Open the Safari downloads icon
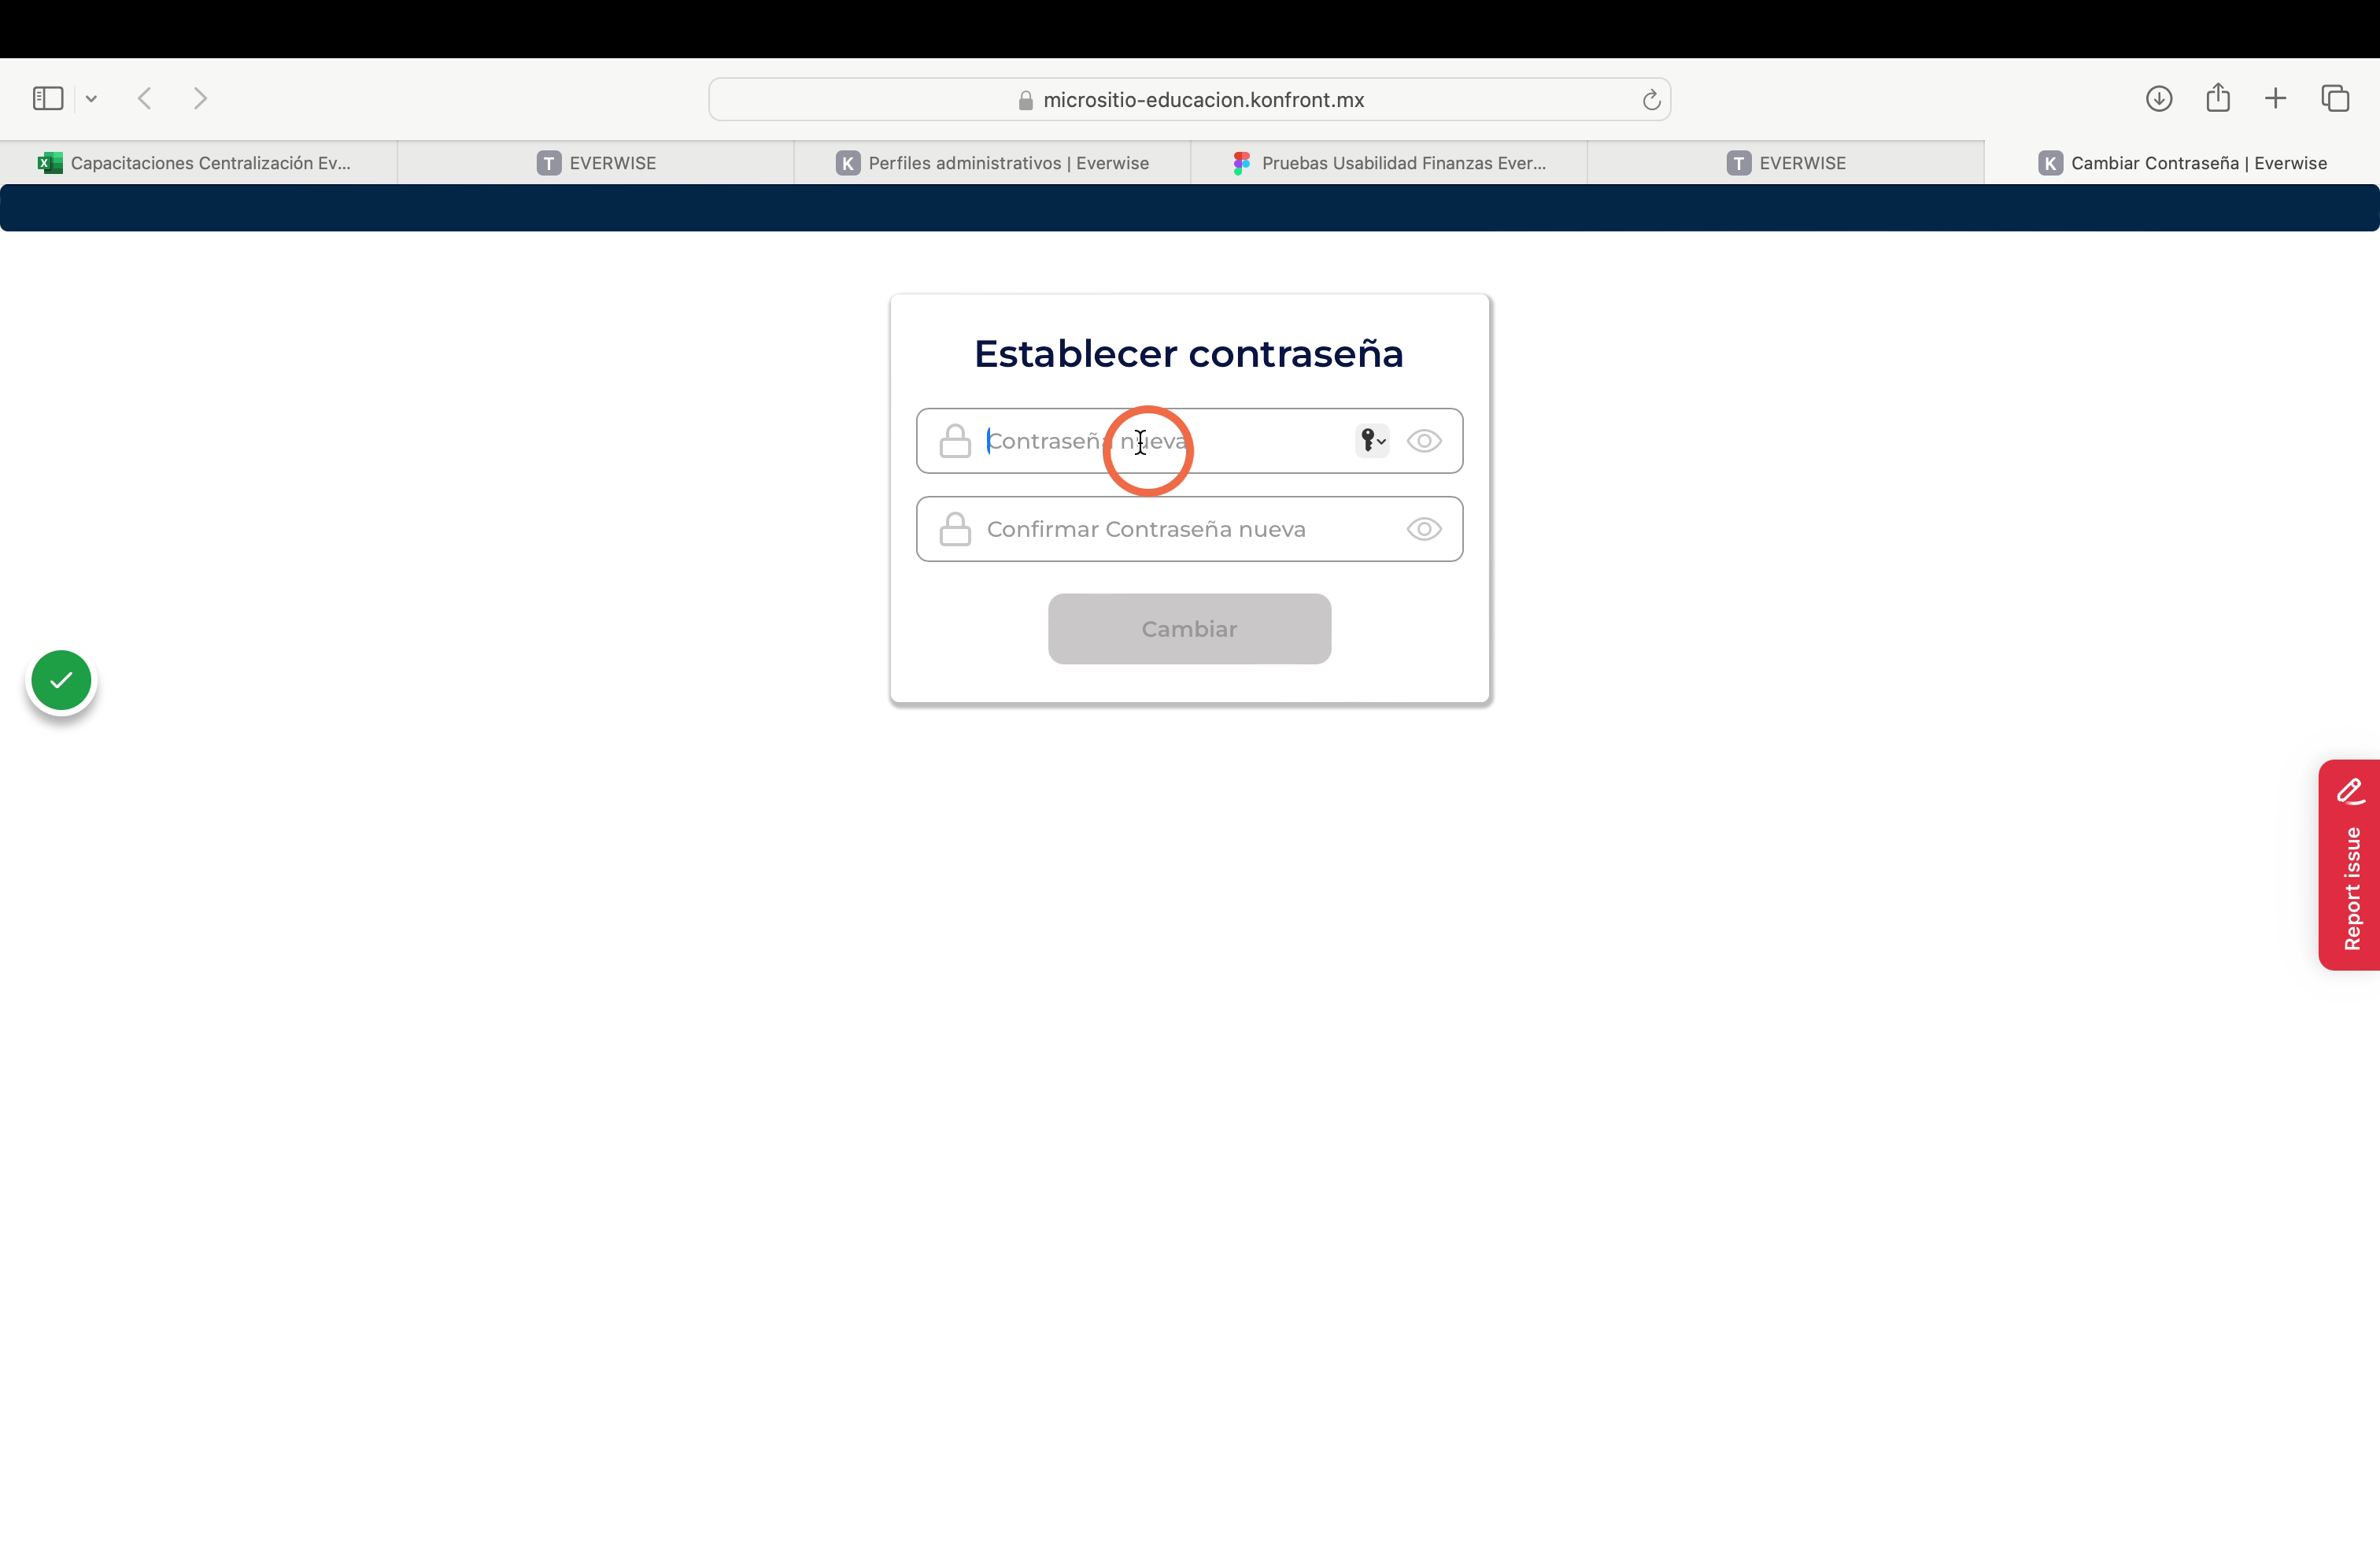The height and width of the screenshot is (1546, 2380). (x=2159, y=98)
